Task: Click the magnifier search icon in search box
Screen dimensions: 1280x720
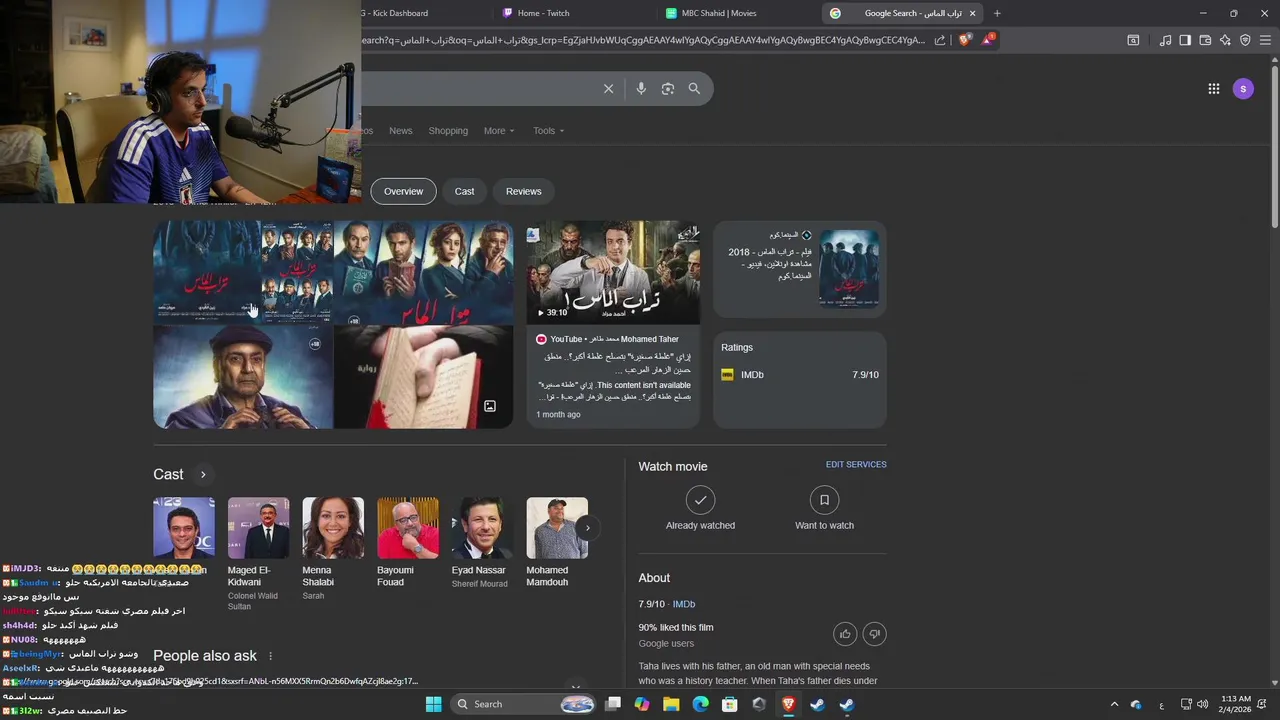Action: coord(694,89)
